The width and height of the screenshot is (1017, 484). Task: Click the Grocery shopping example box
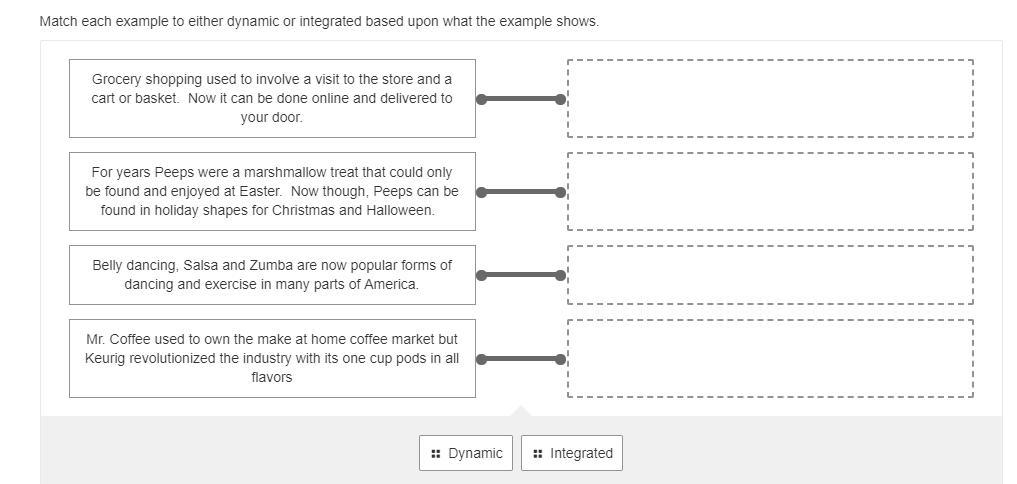(x=272, y=98)
